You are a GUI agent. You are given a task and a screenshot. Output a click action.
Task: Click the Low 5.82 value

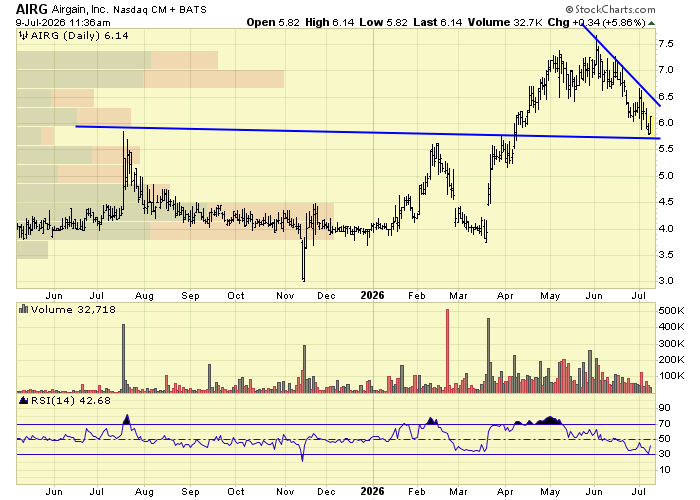click(383, 22)
